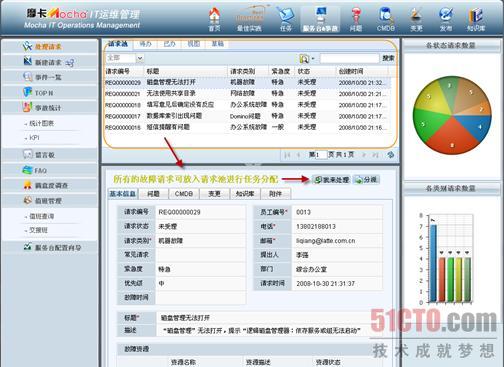504x367 pixels.
Task: Open the 首页 home icon
Action: coord(215,20)
